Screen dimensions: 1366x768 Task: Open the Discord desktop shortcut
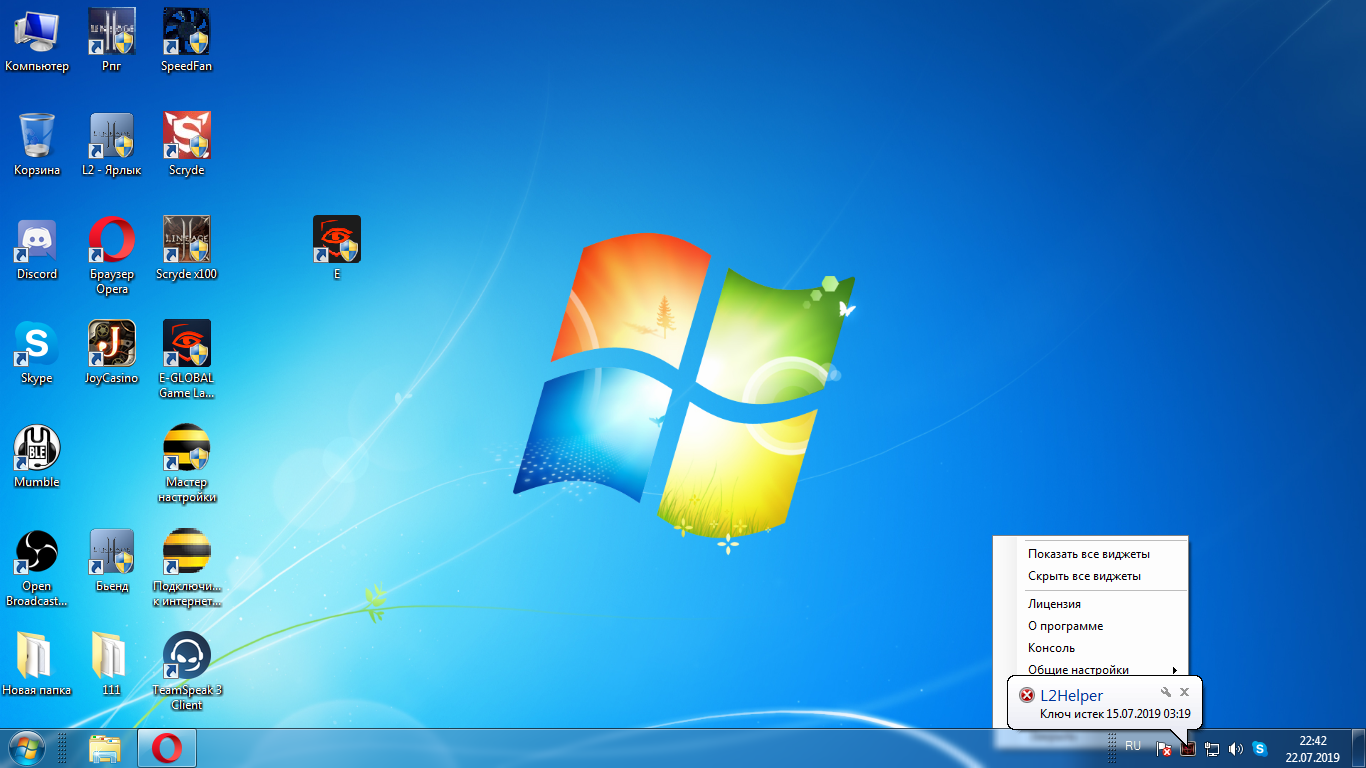pos(37,241)
